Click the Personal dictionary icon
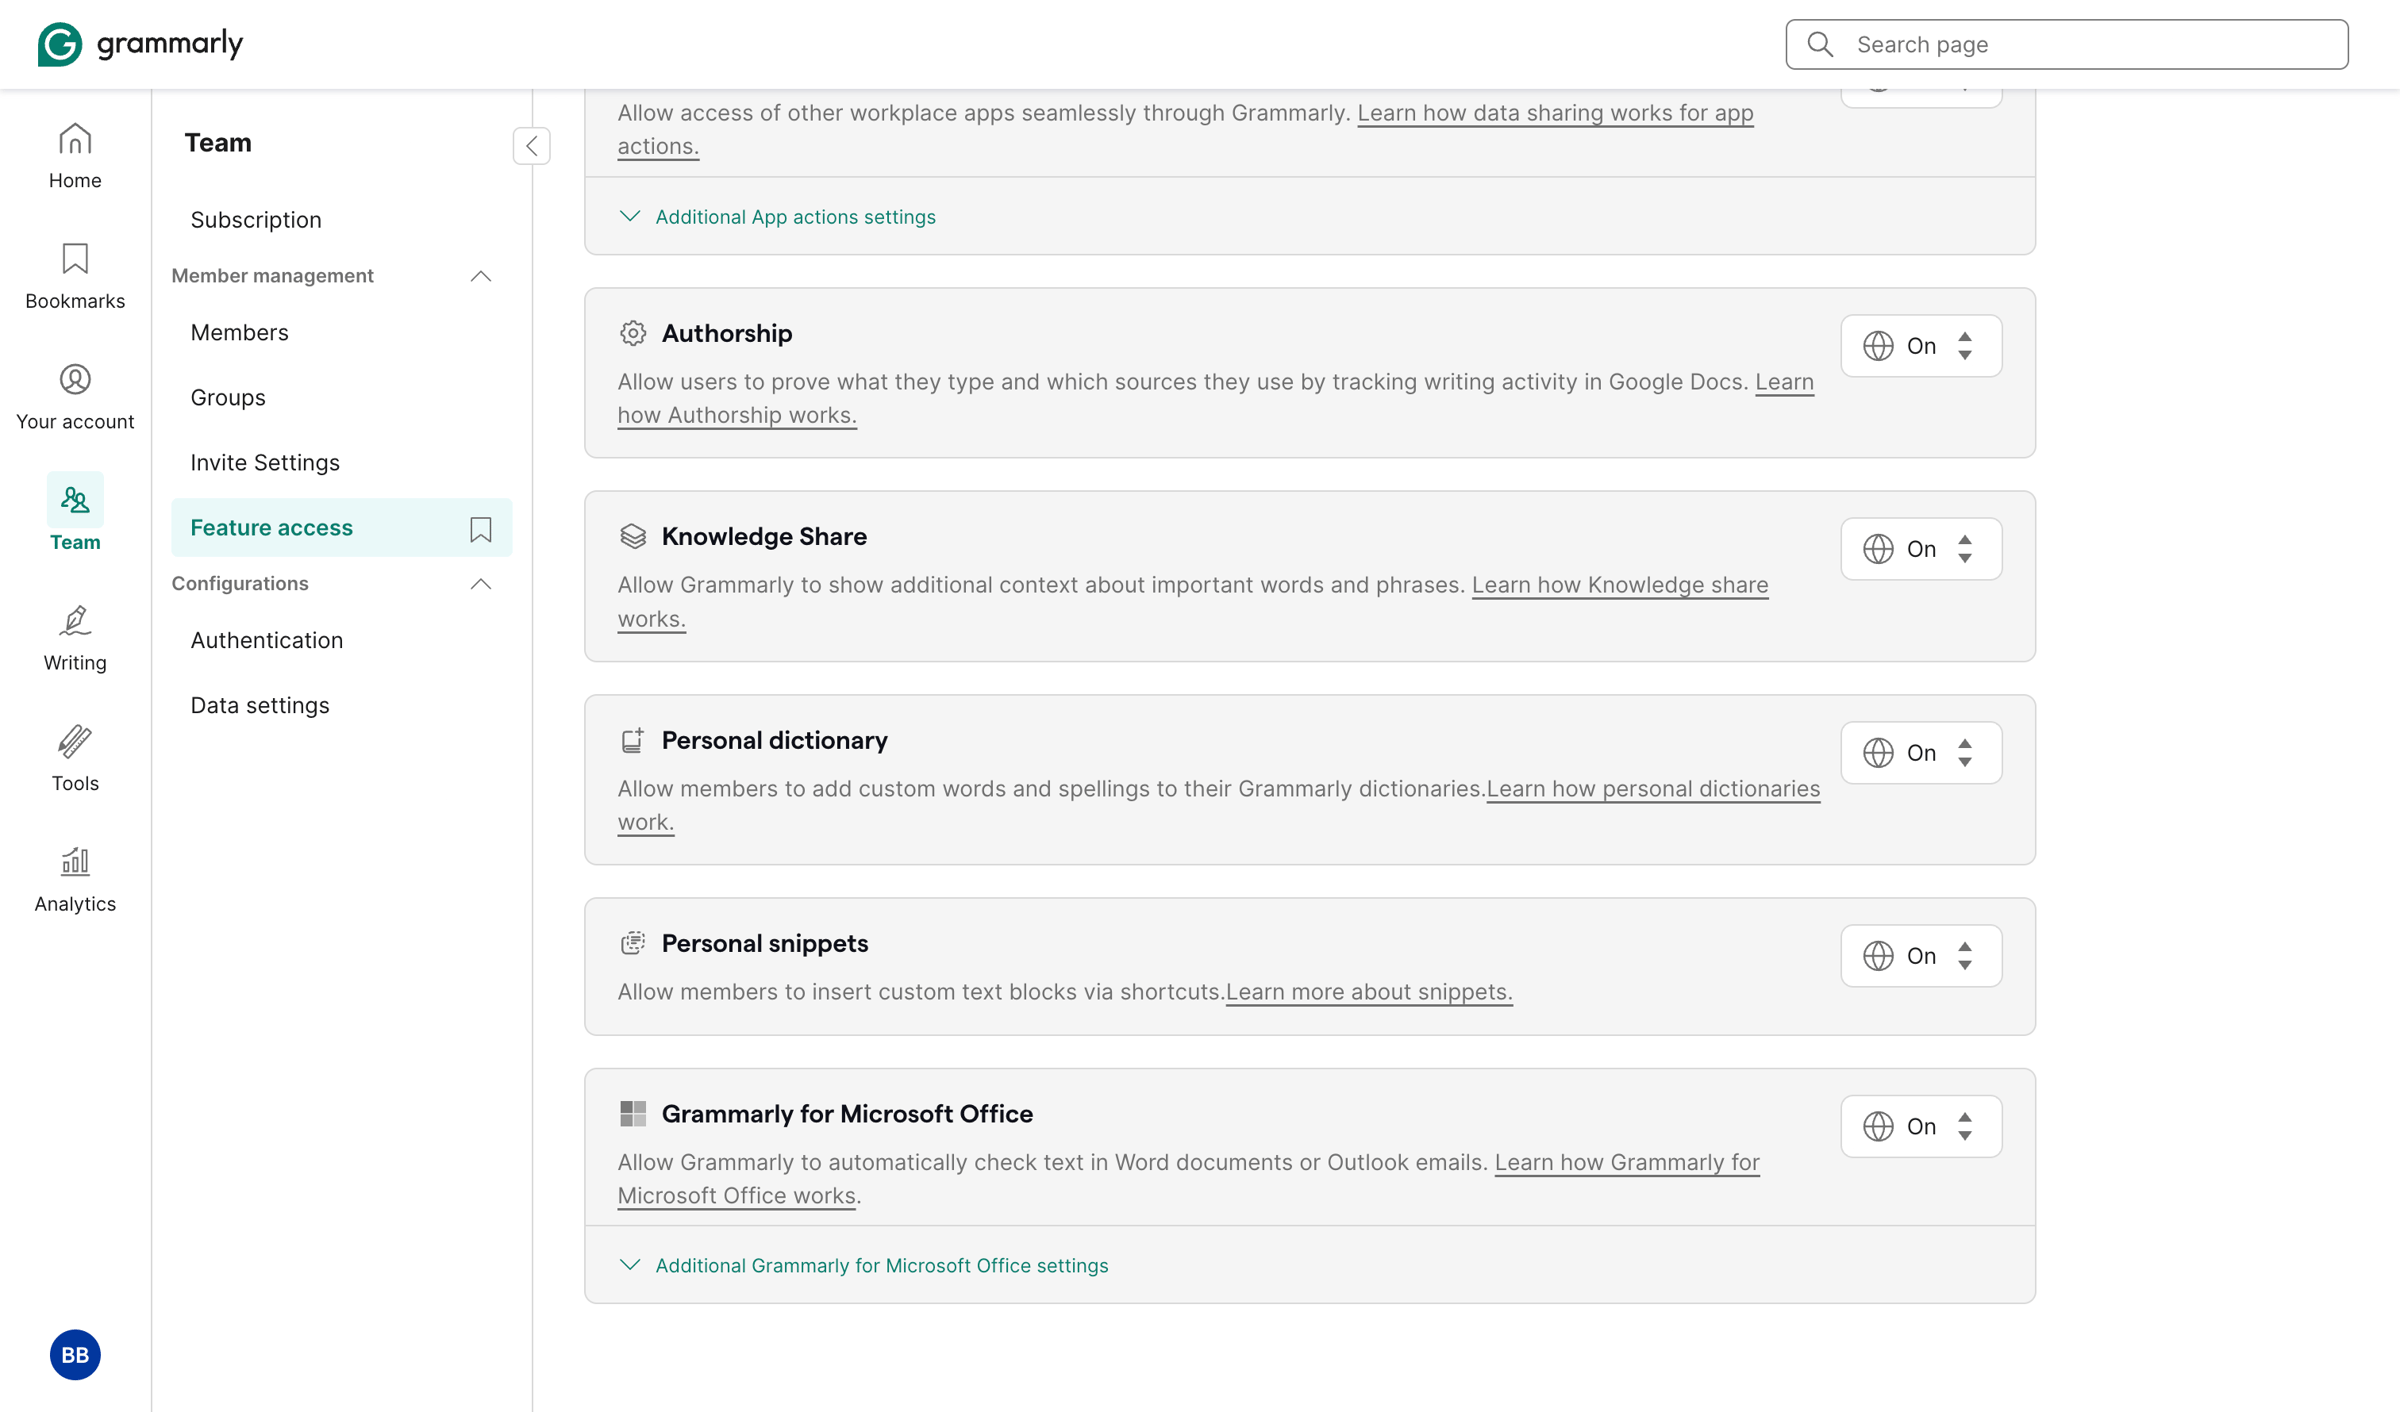Screen dimensions: 2400x1412 pyautogui.click(x=633, y=740)
